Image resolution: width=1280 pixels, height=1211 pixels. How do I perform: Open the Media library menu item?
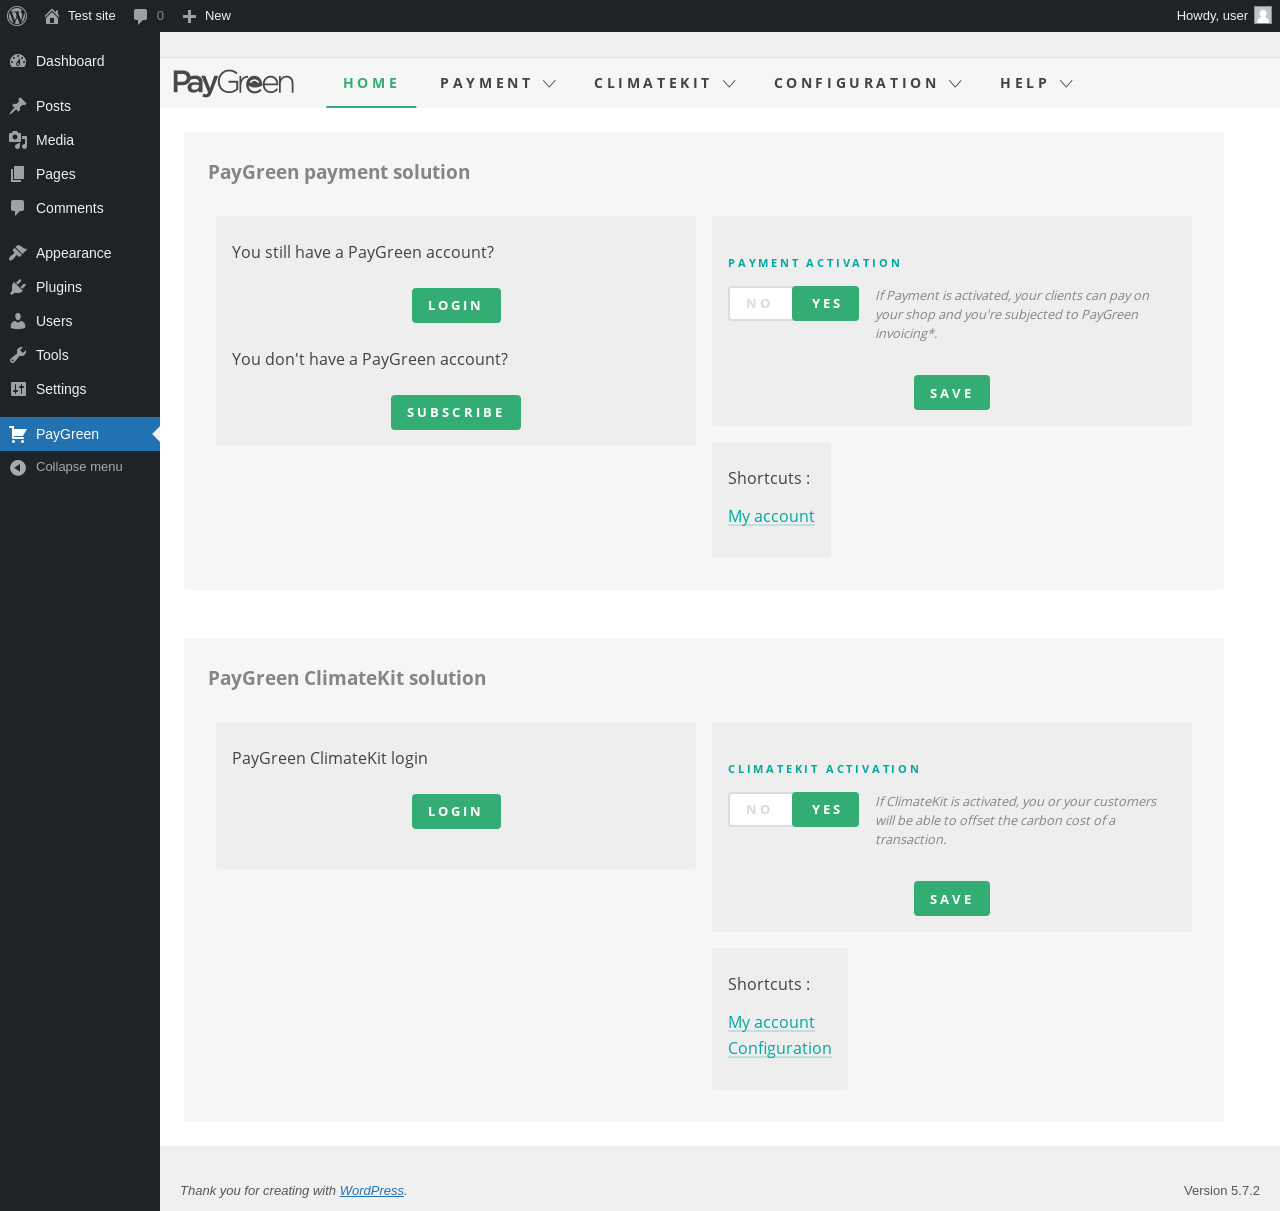(80, 140)
